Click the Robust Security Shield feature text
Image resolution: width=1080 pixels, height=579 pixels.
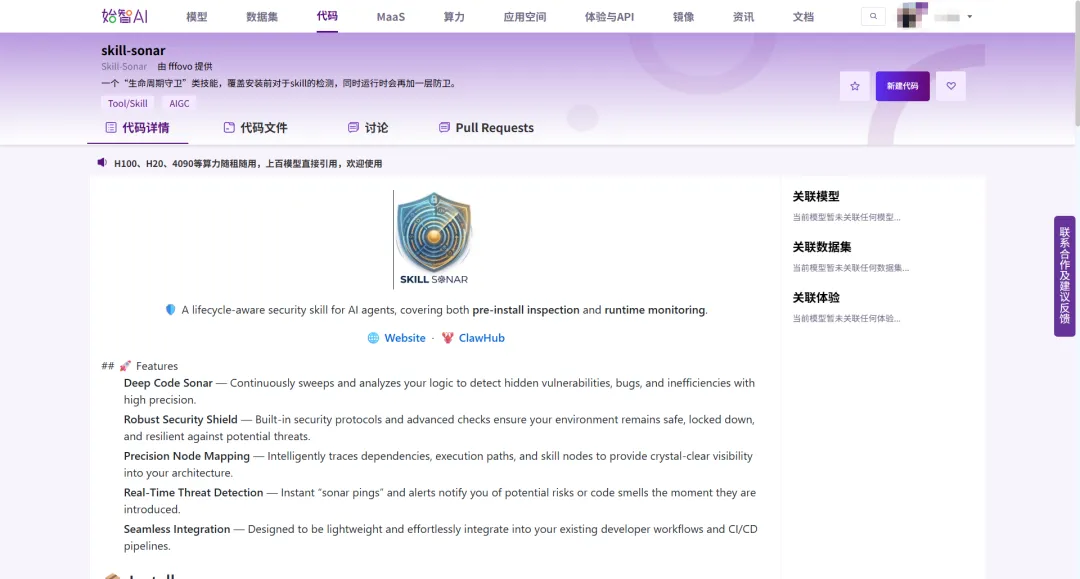click(180, 419)
